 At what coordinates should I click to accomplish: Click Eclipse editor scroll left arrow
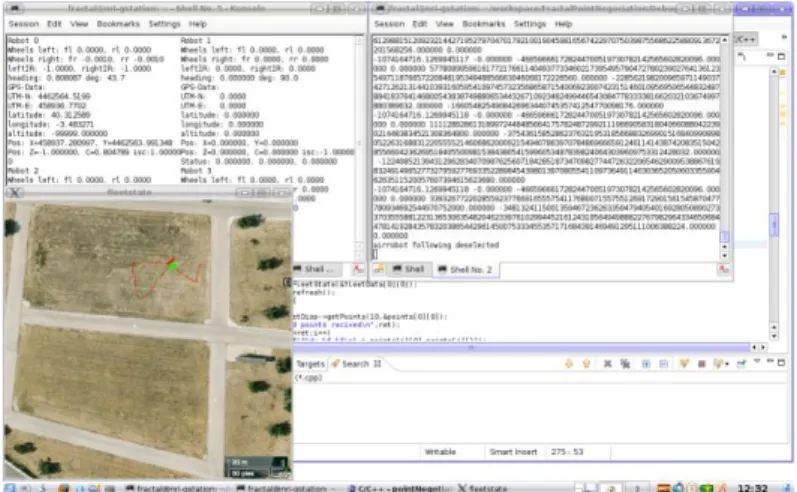click(x=754, y=348)
